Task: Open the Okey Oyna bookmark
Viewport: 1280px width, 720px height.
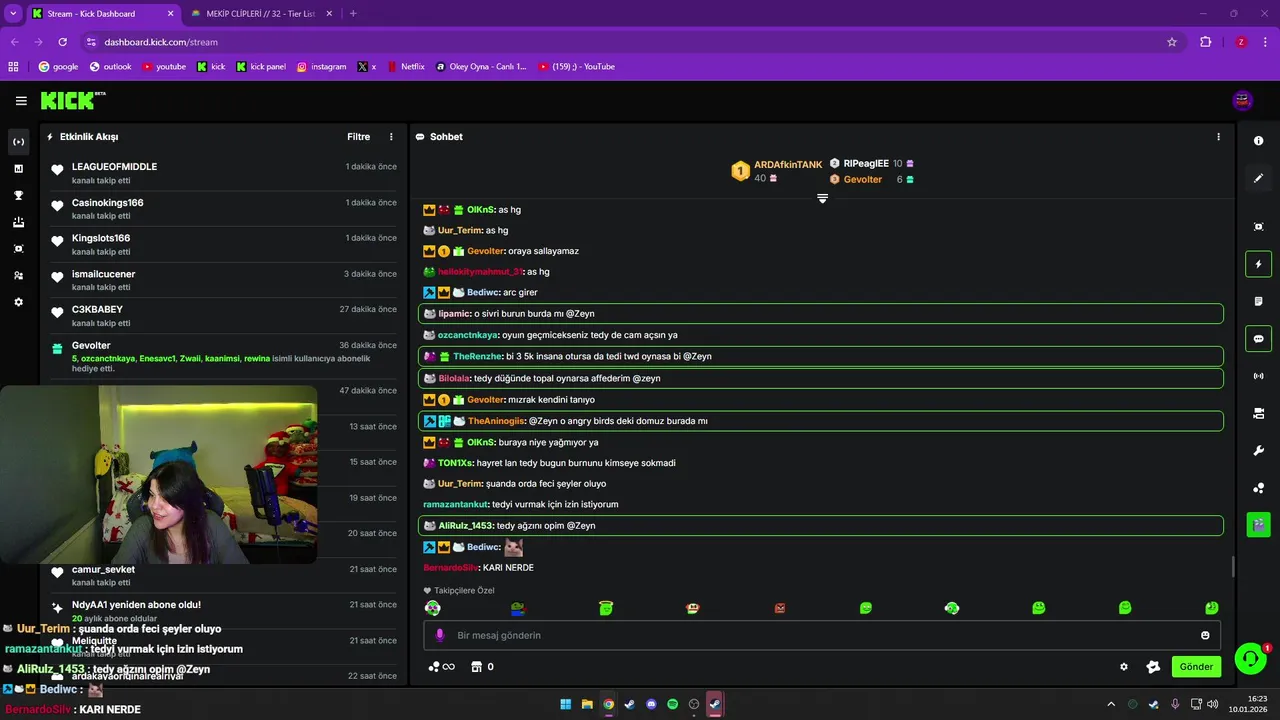Action: pos(481,67)
